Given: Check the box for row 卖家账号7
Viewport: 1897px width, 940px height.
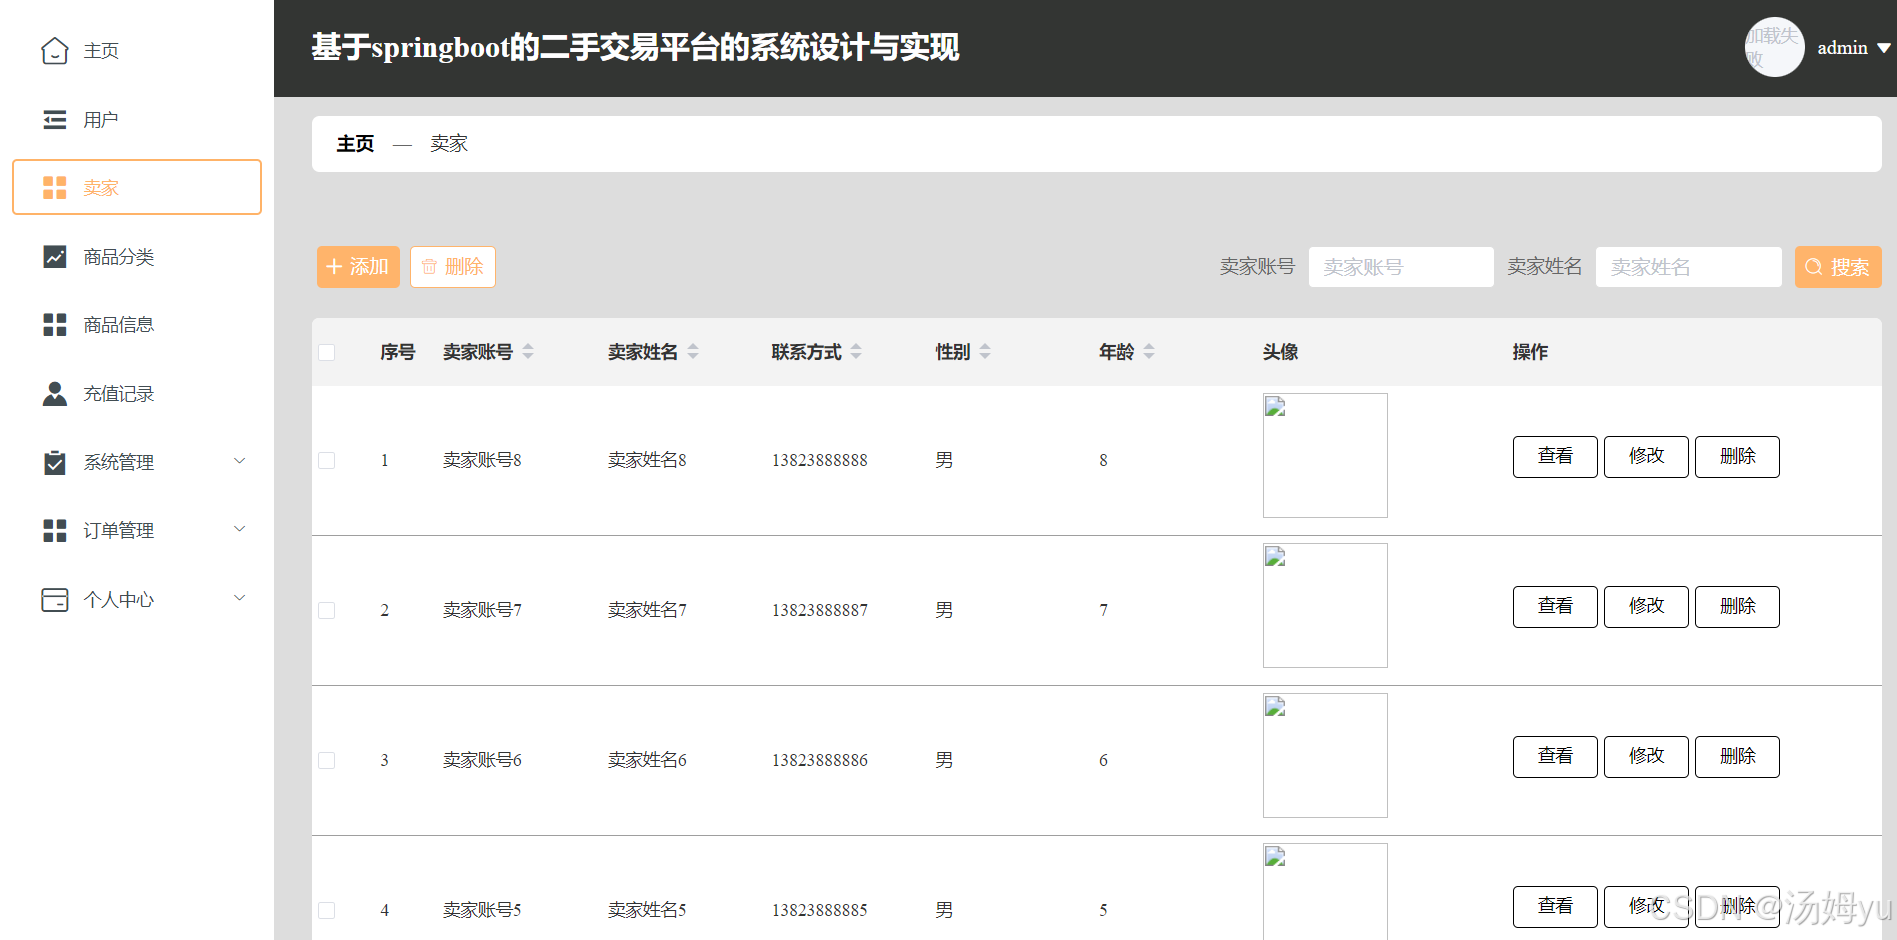Looking at the screenshot, I should [327, 610].
